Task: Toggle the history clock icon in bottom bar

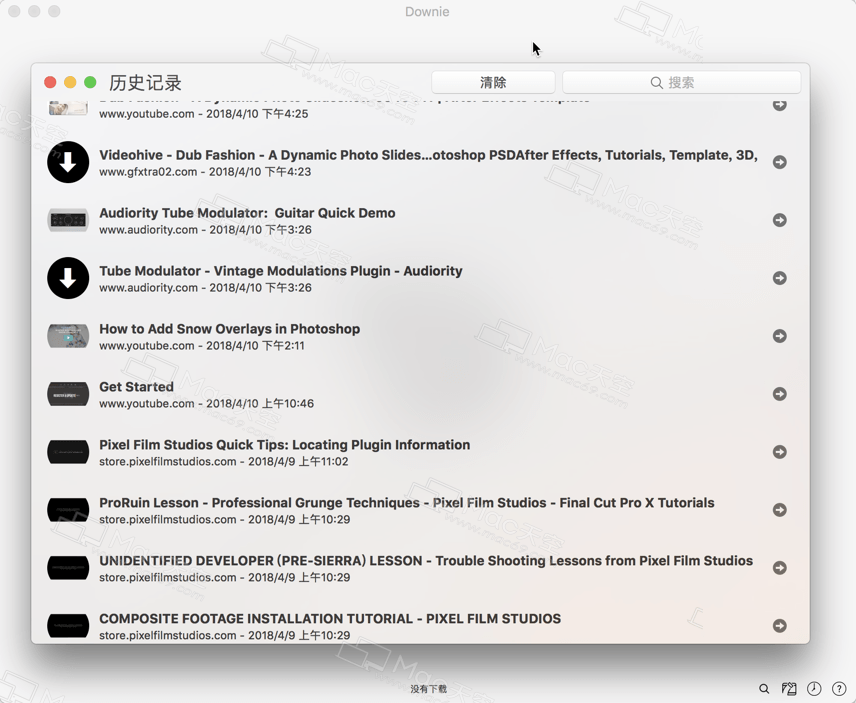Action: click(814, 689)
